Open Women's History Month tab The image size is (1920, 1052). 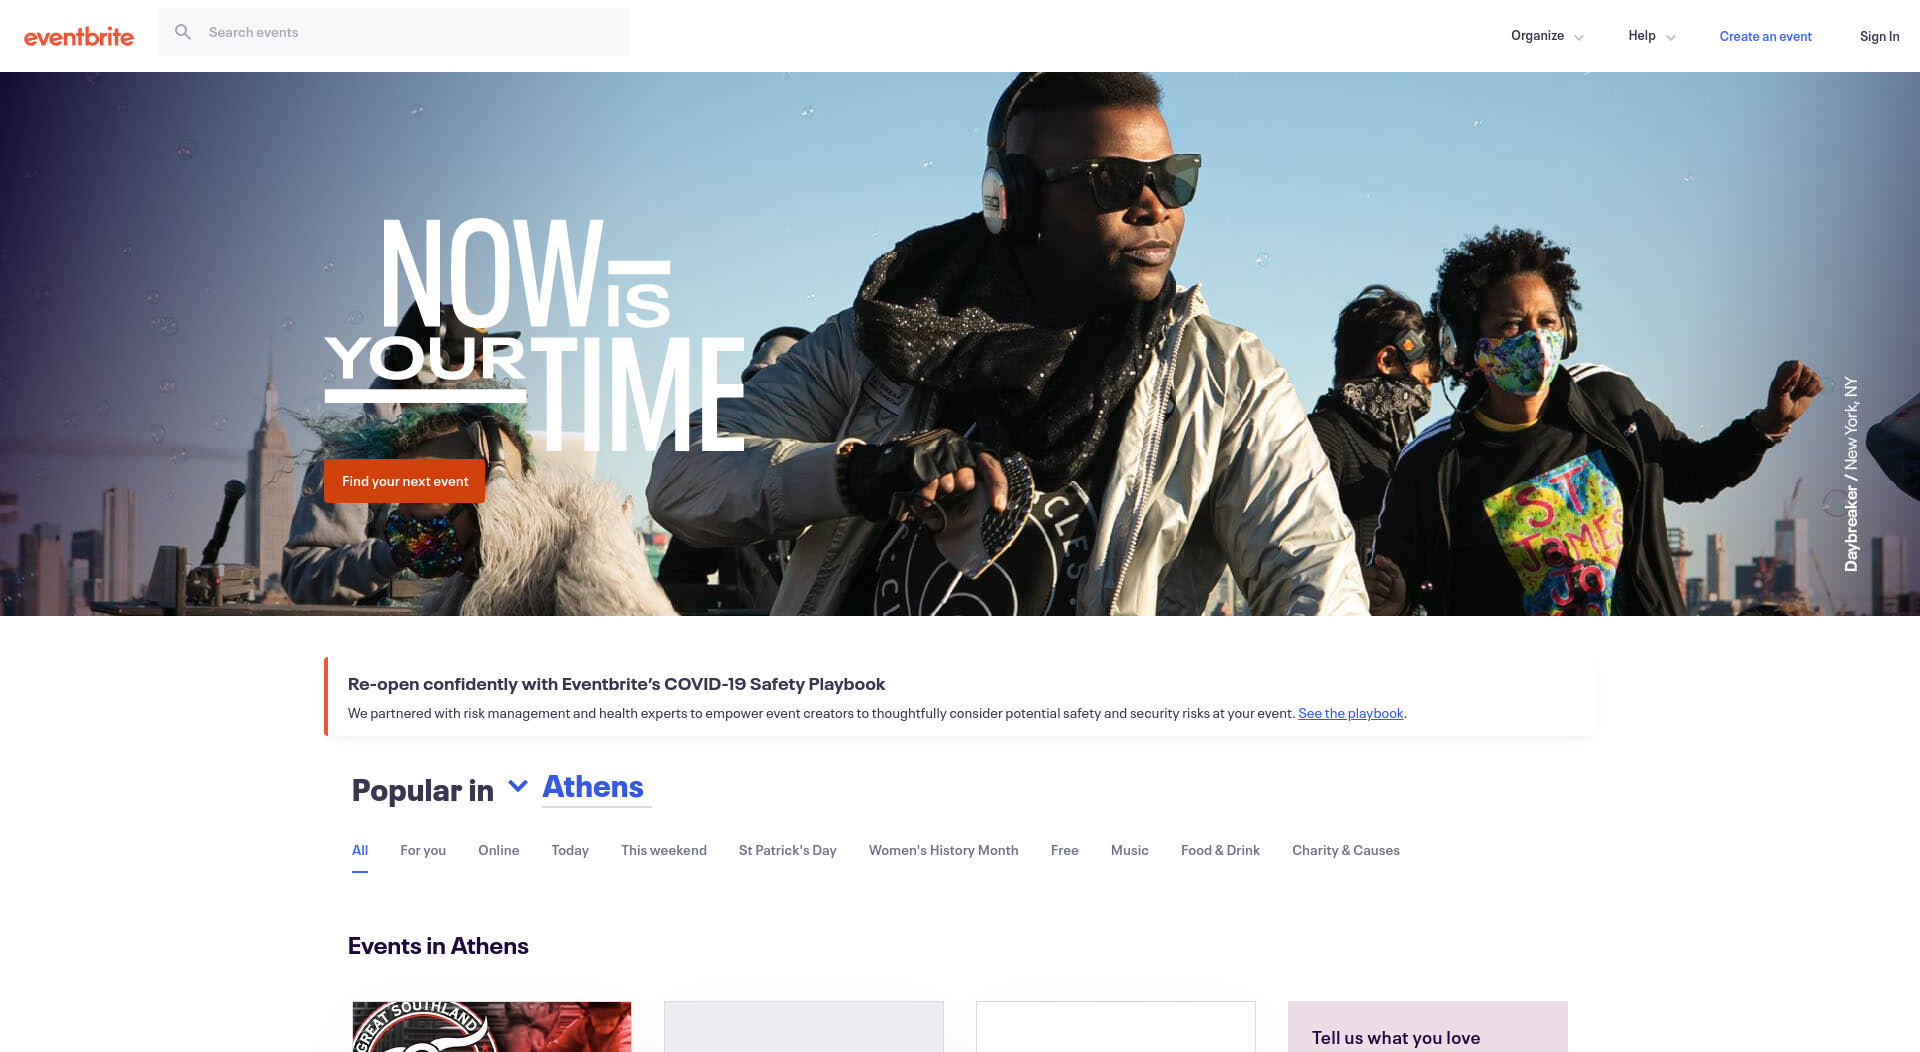point(943,850)
